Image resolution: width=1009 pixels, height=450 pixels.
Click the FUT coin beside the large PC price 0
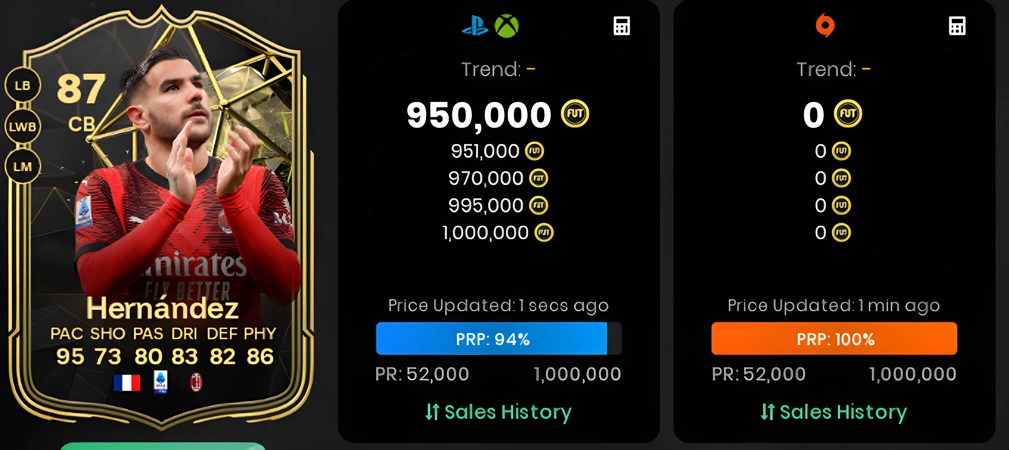coord(847,114)
